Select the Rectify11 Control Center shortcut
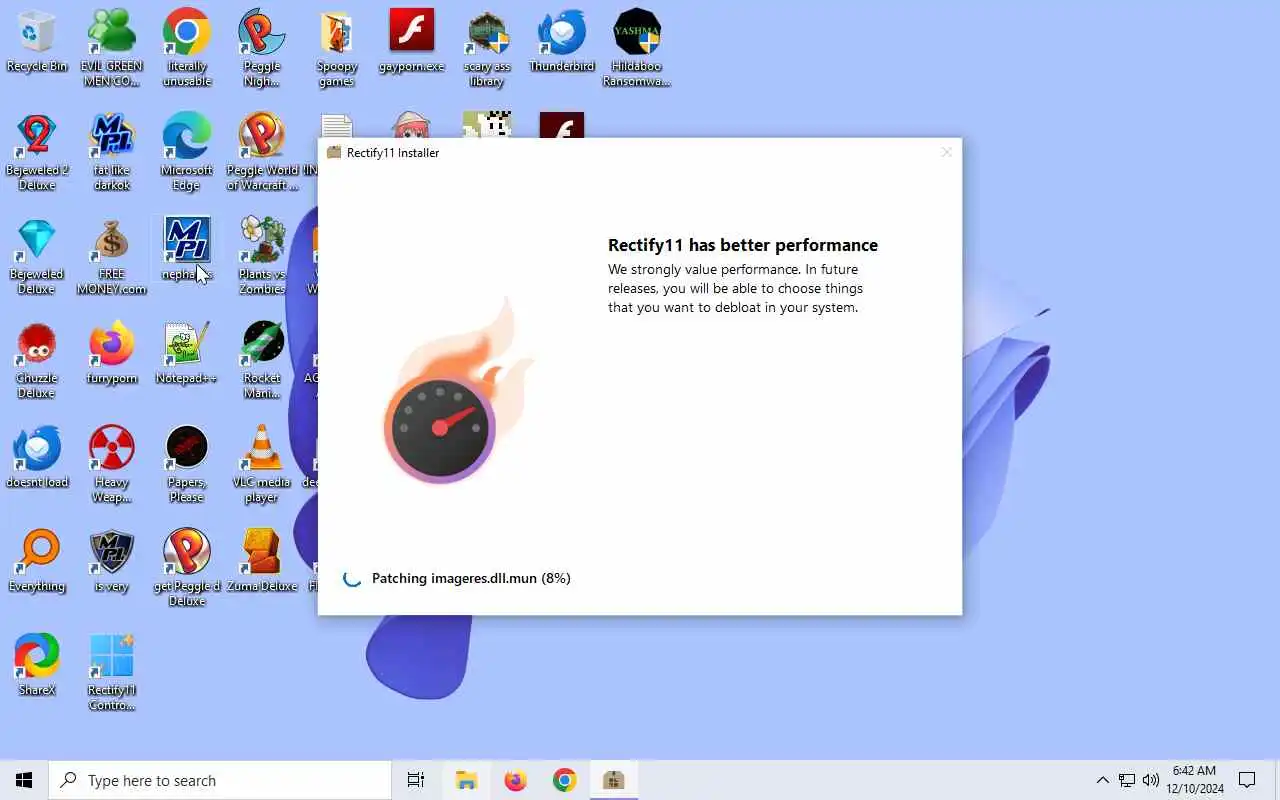Viewport: 1280px width, 800px height. coord(112,672)
